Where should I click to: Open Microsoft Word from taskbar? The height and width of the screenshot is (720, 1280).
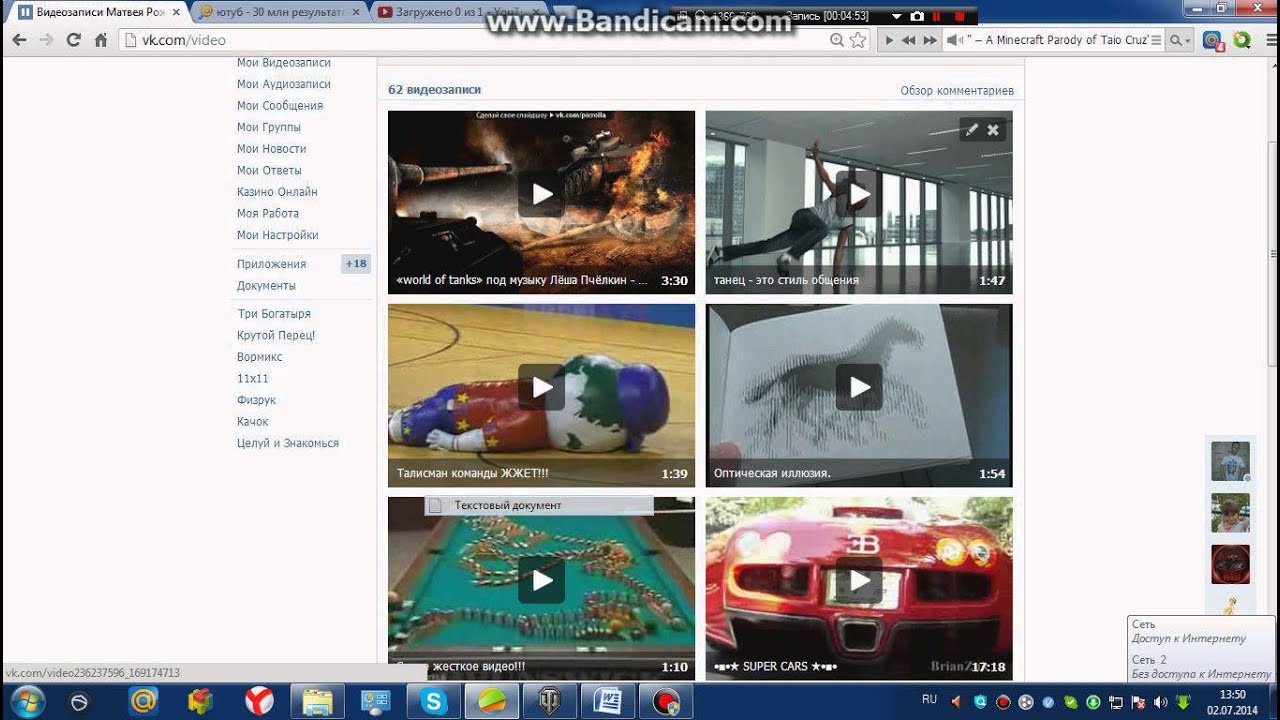(608, 701)
